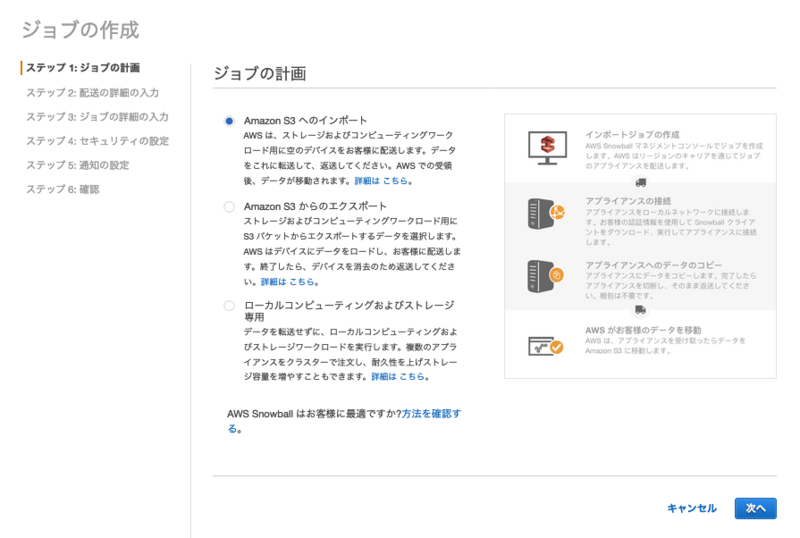The height and width of the screenshot is (538, 800).
Task: Go to ステップ 2: 配送の詳細の入力
Action: pyautogui.click(x=92, y=92)
